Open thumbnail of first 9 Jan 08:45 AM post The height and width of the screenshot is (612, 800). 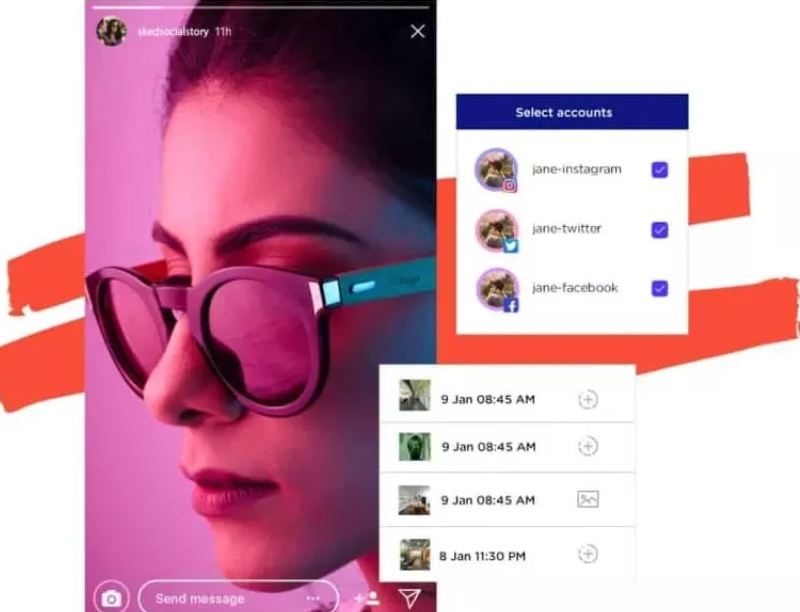(414, 395)
